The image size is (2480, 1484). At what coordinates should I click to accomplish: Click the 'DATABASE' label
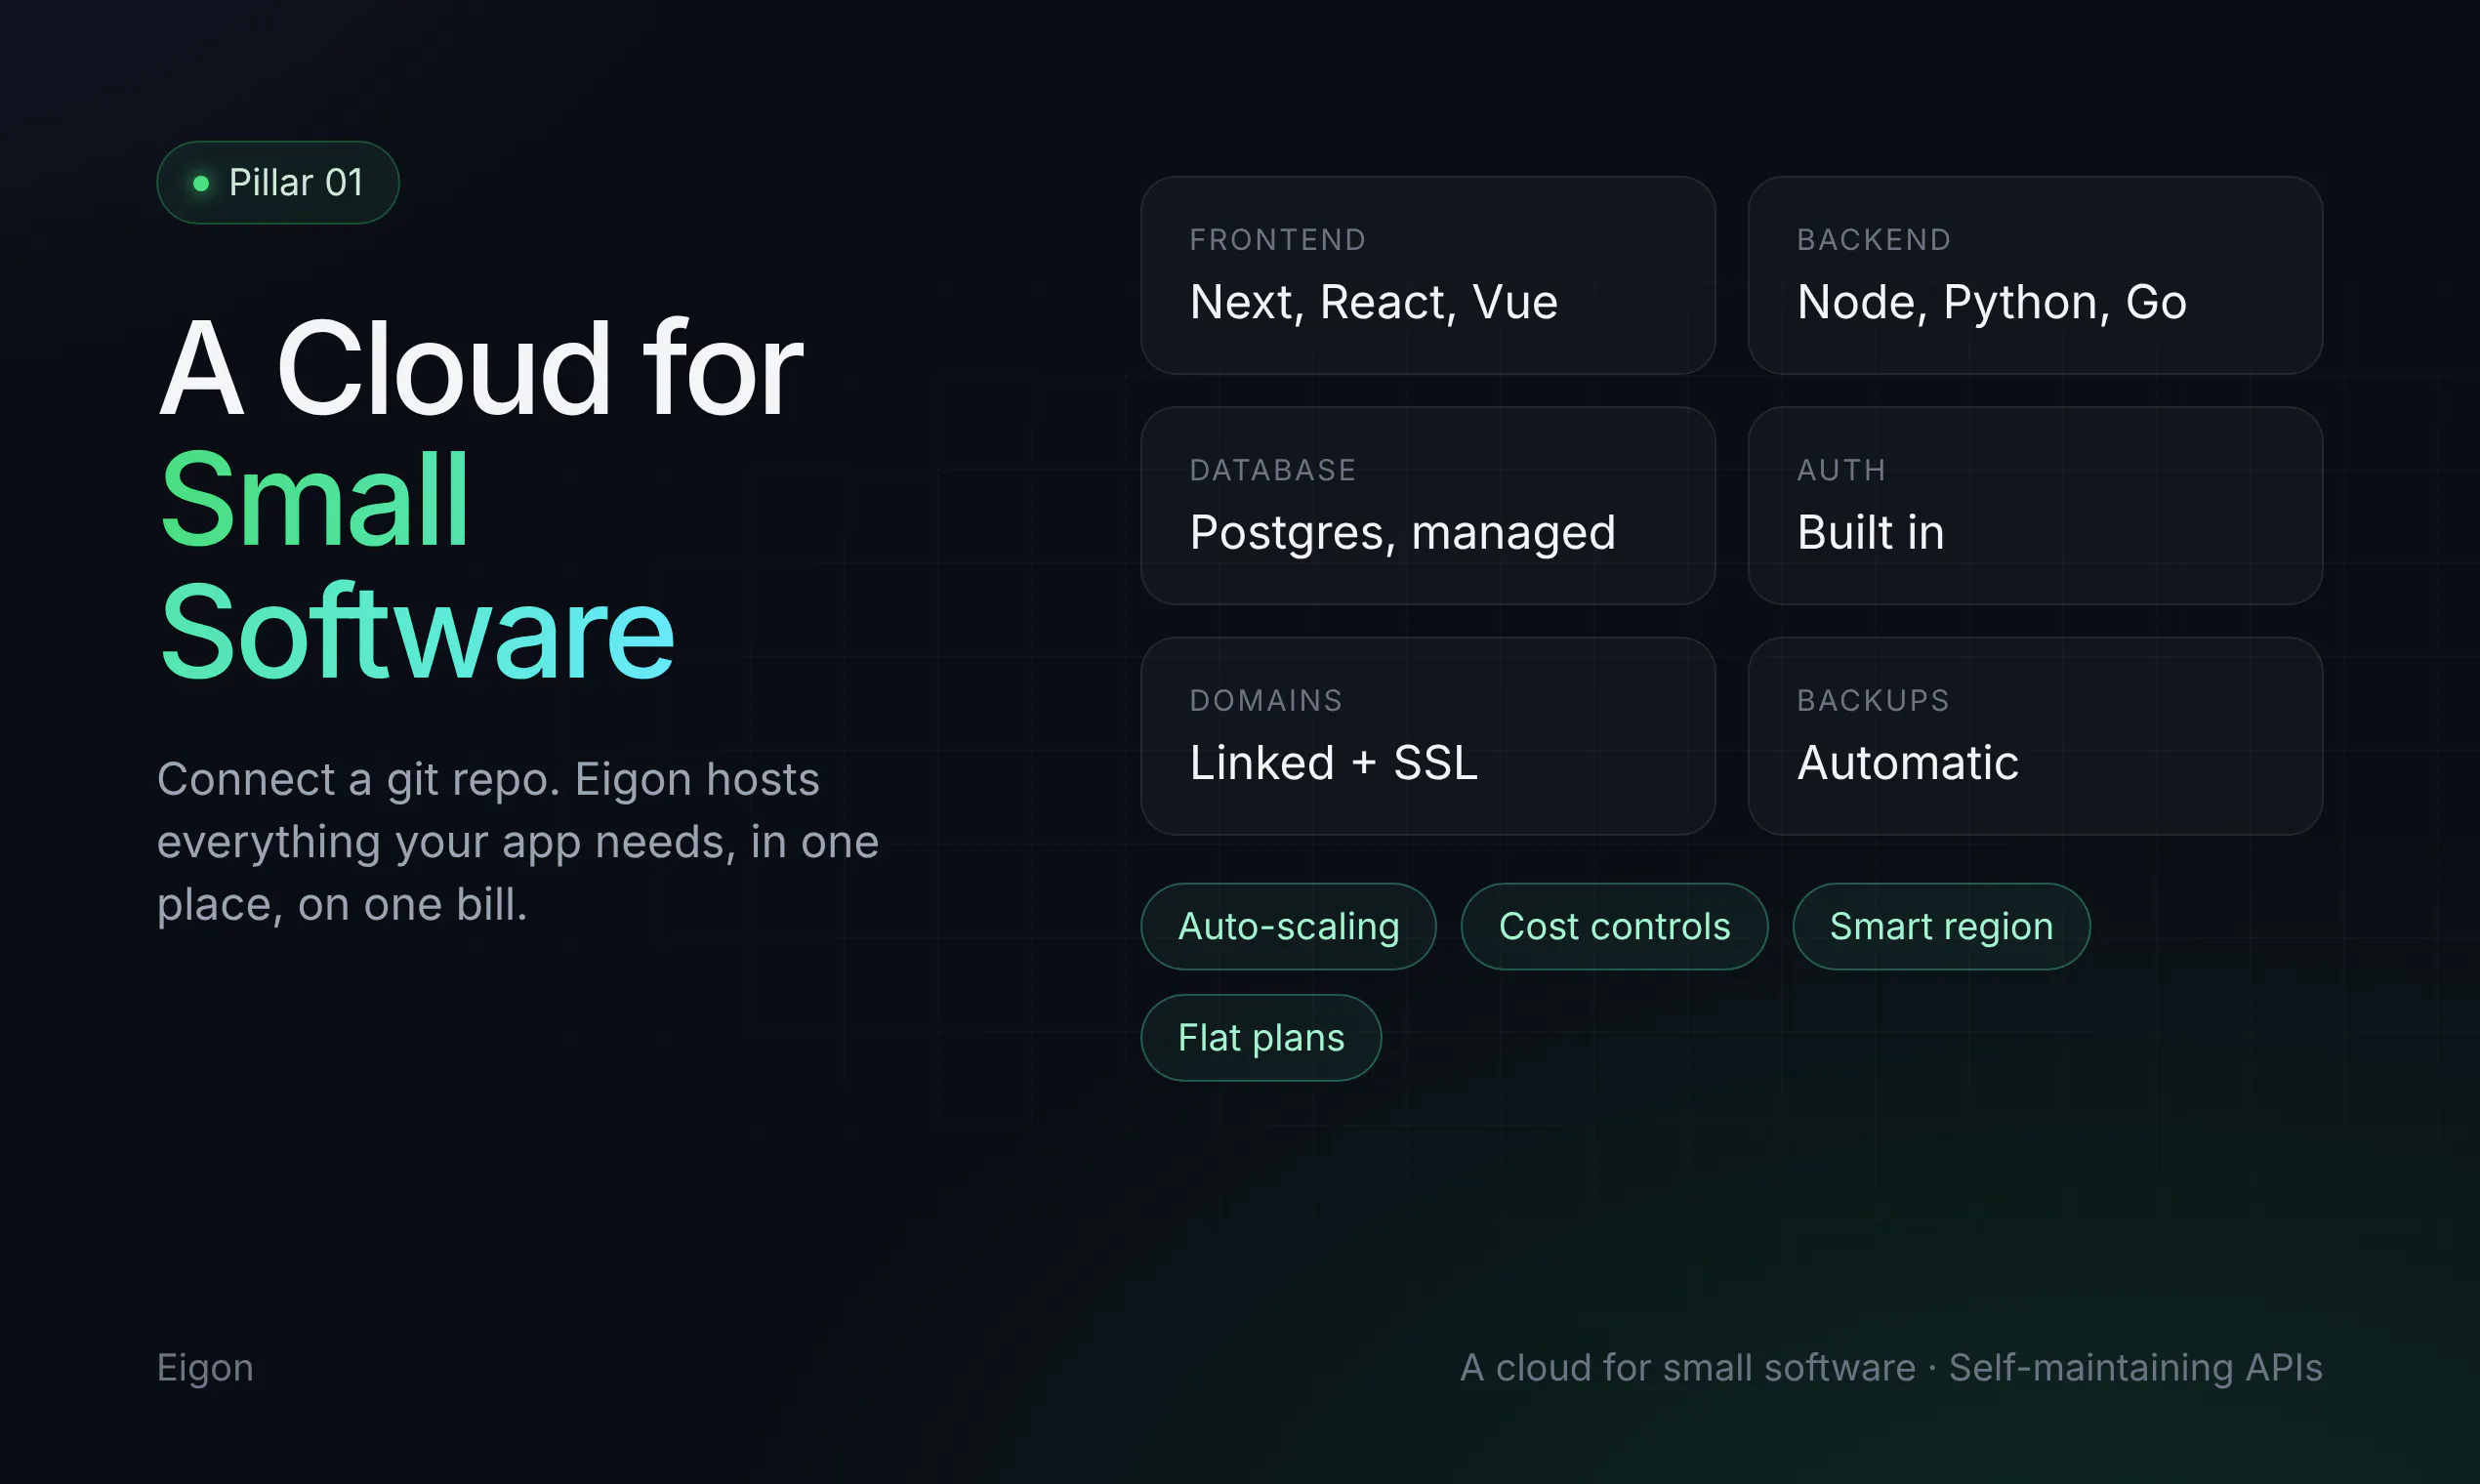coord(1273,470)
